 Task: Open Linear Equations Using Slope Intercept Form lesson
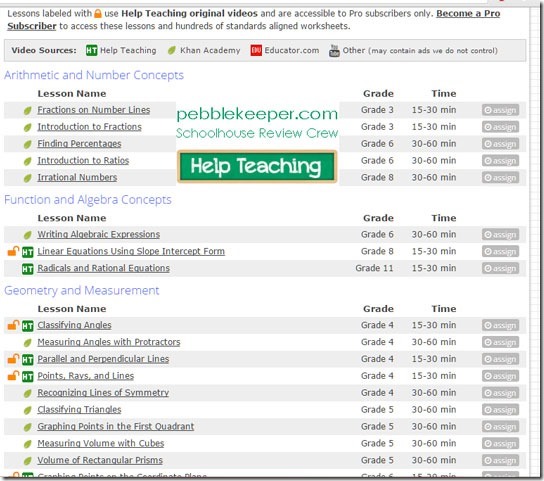[x=131, y=251]
